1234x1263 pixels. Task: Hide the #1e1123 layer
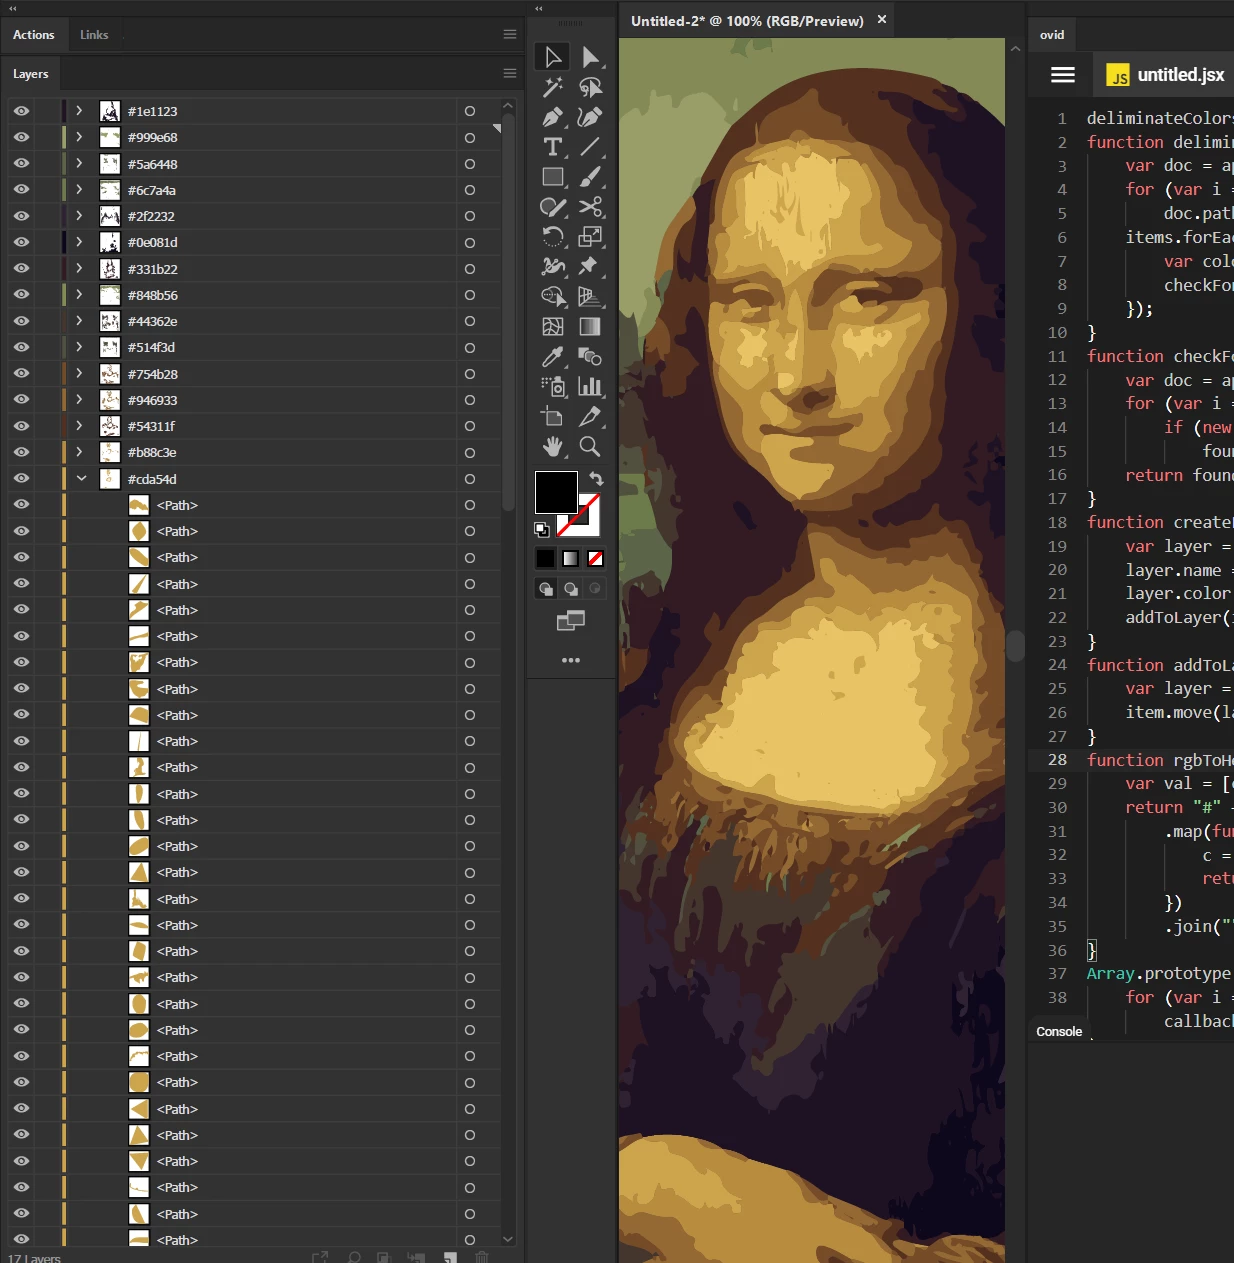coord(21,111)
